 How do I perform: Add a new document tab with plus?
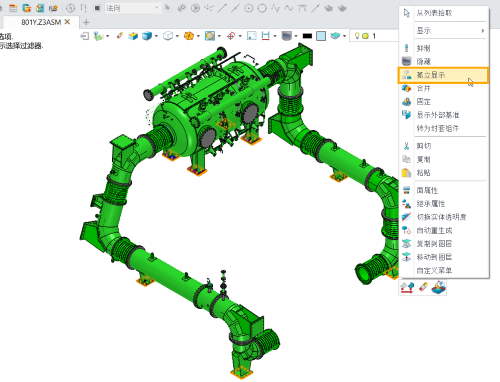click(x=86, y=22)
